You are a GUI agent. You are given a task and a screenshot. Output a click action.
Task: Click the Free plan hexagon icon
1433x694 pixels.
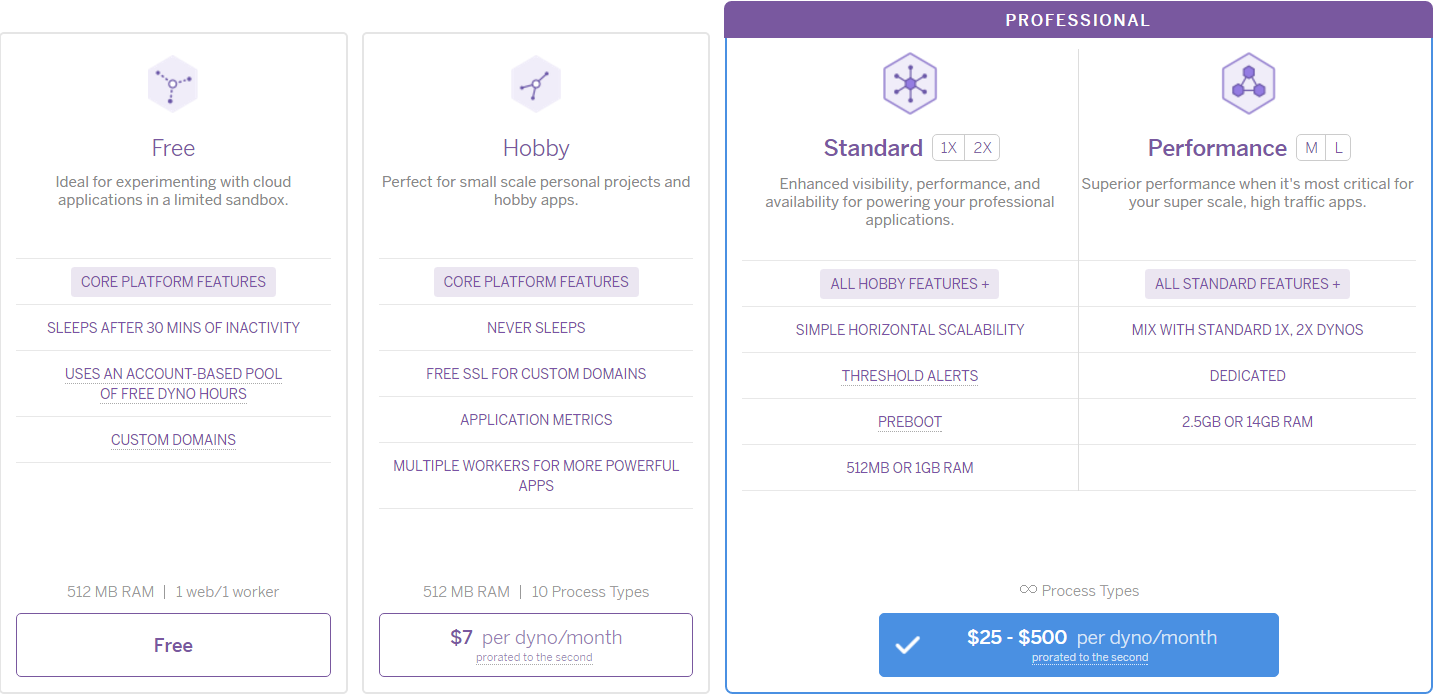[x=173, y=84]
